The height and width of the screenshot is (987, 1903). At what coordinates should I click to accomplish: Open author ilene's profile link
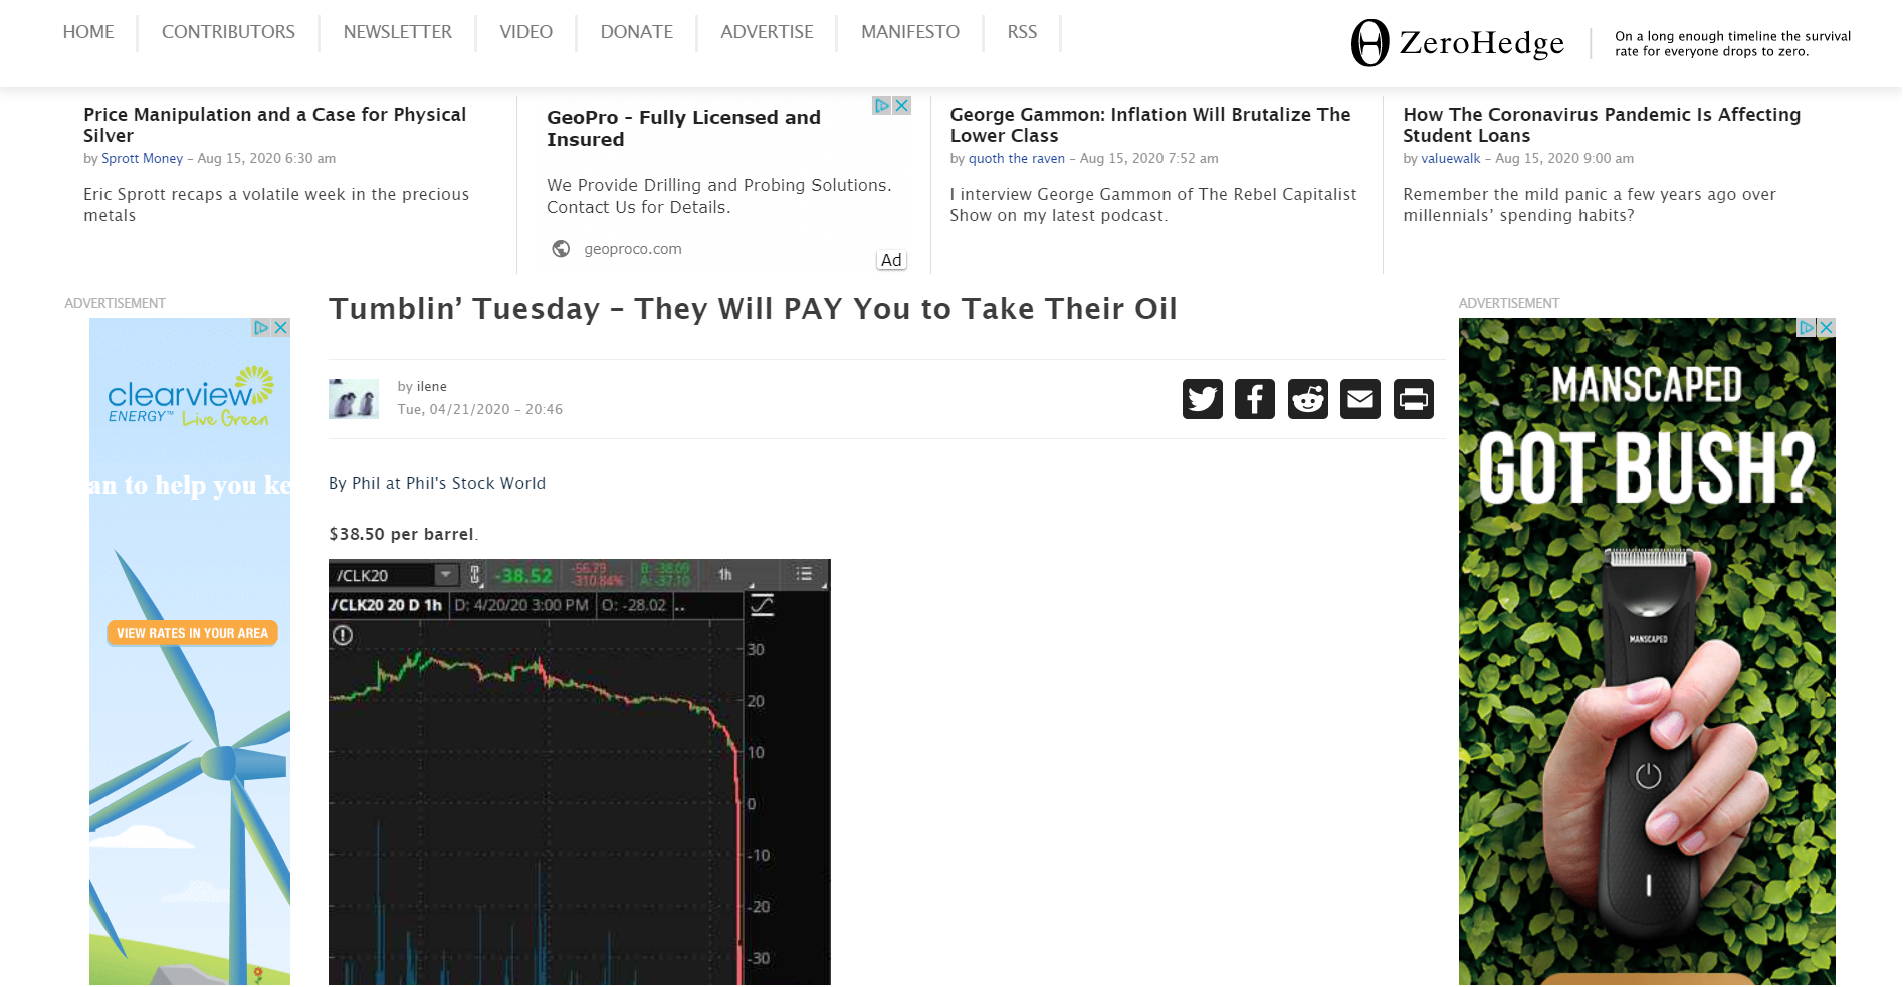coord(431,386)
